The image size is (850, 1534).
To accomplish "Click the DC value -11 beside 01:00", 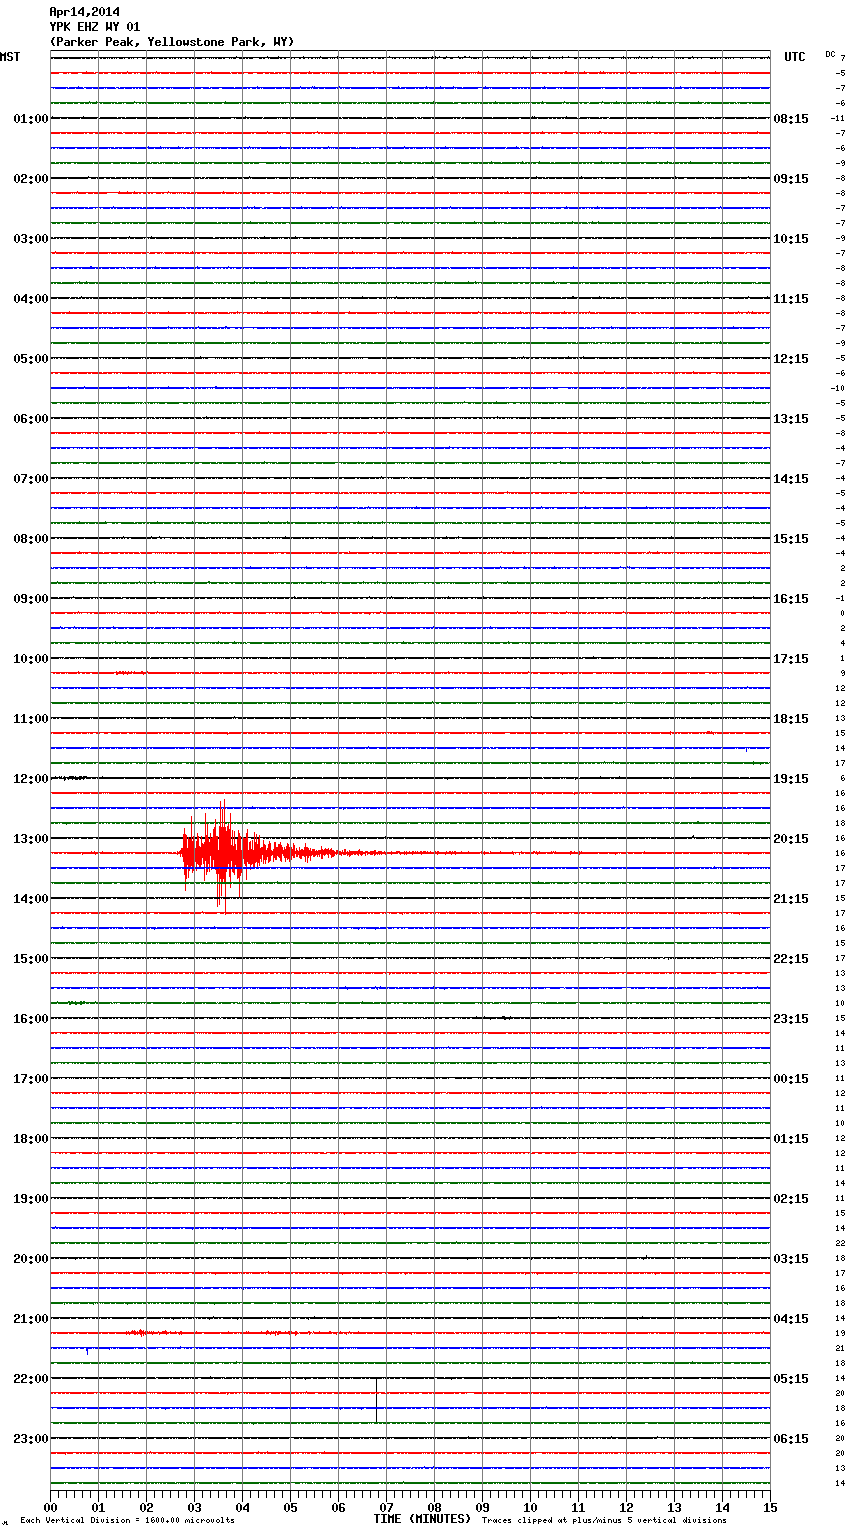I will click(838, 118).
